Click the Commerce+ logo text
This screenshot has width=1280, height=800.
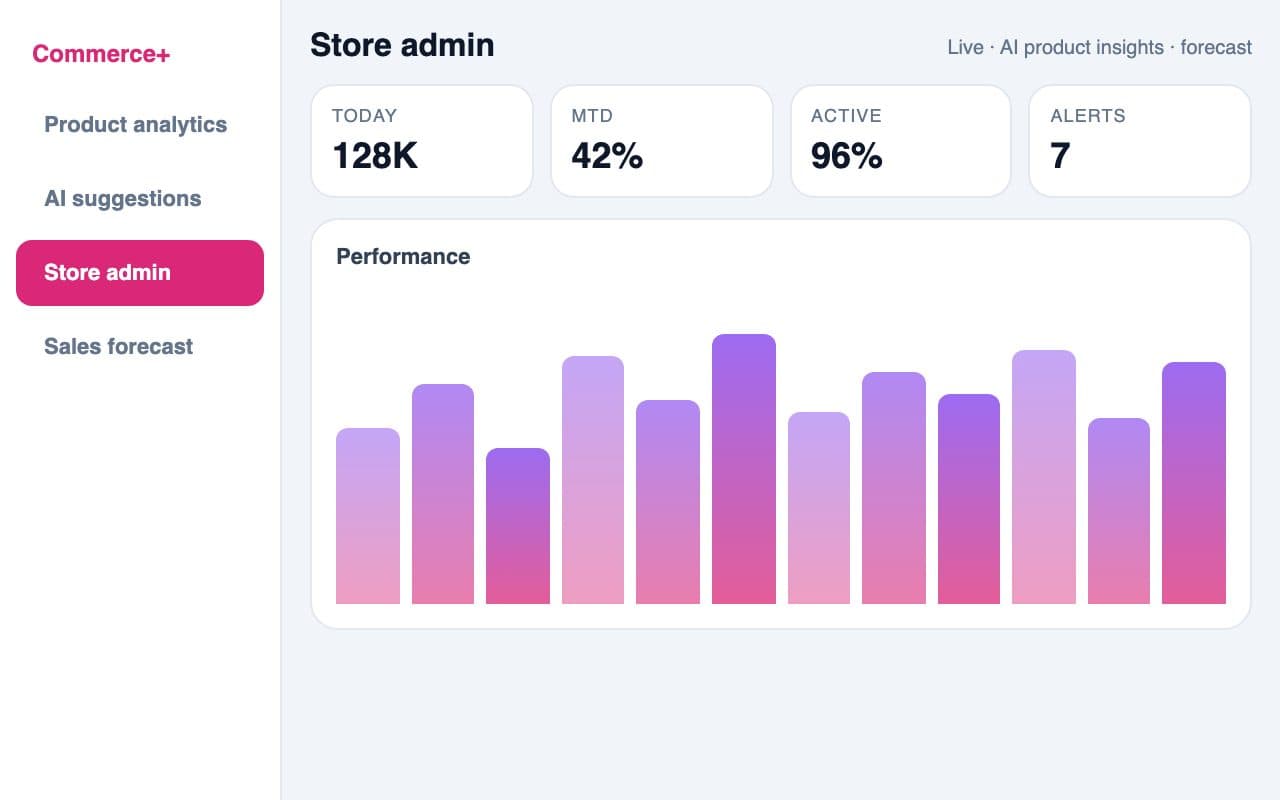[x=101, y=54]
